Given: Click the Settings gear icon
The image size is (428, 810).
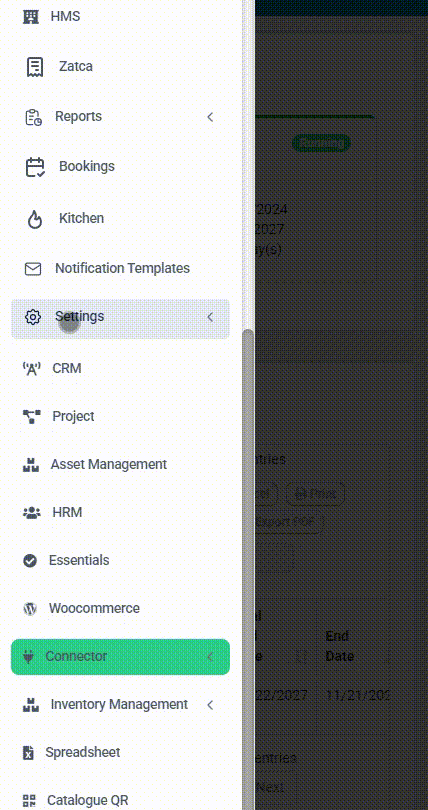Looking at the screenshot, I should (x=33, y=317).
